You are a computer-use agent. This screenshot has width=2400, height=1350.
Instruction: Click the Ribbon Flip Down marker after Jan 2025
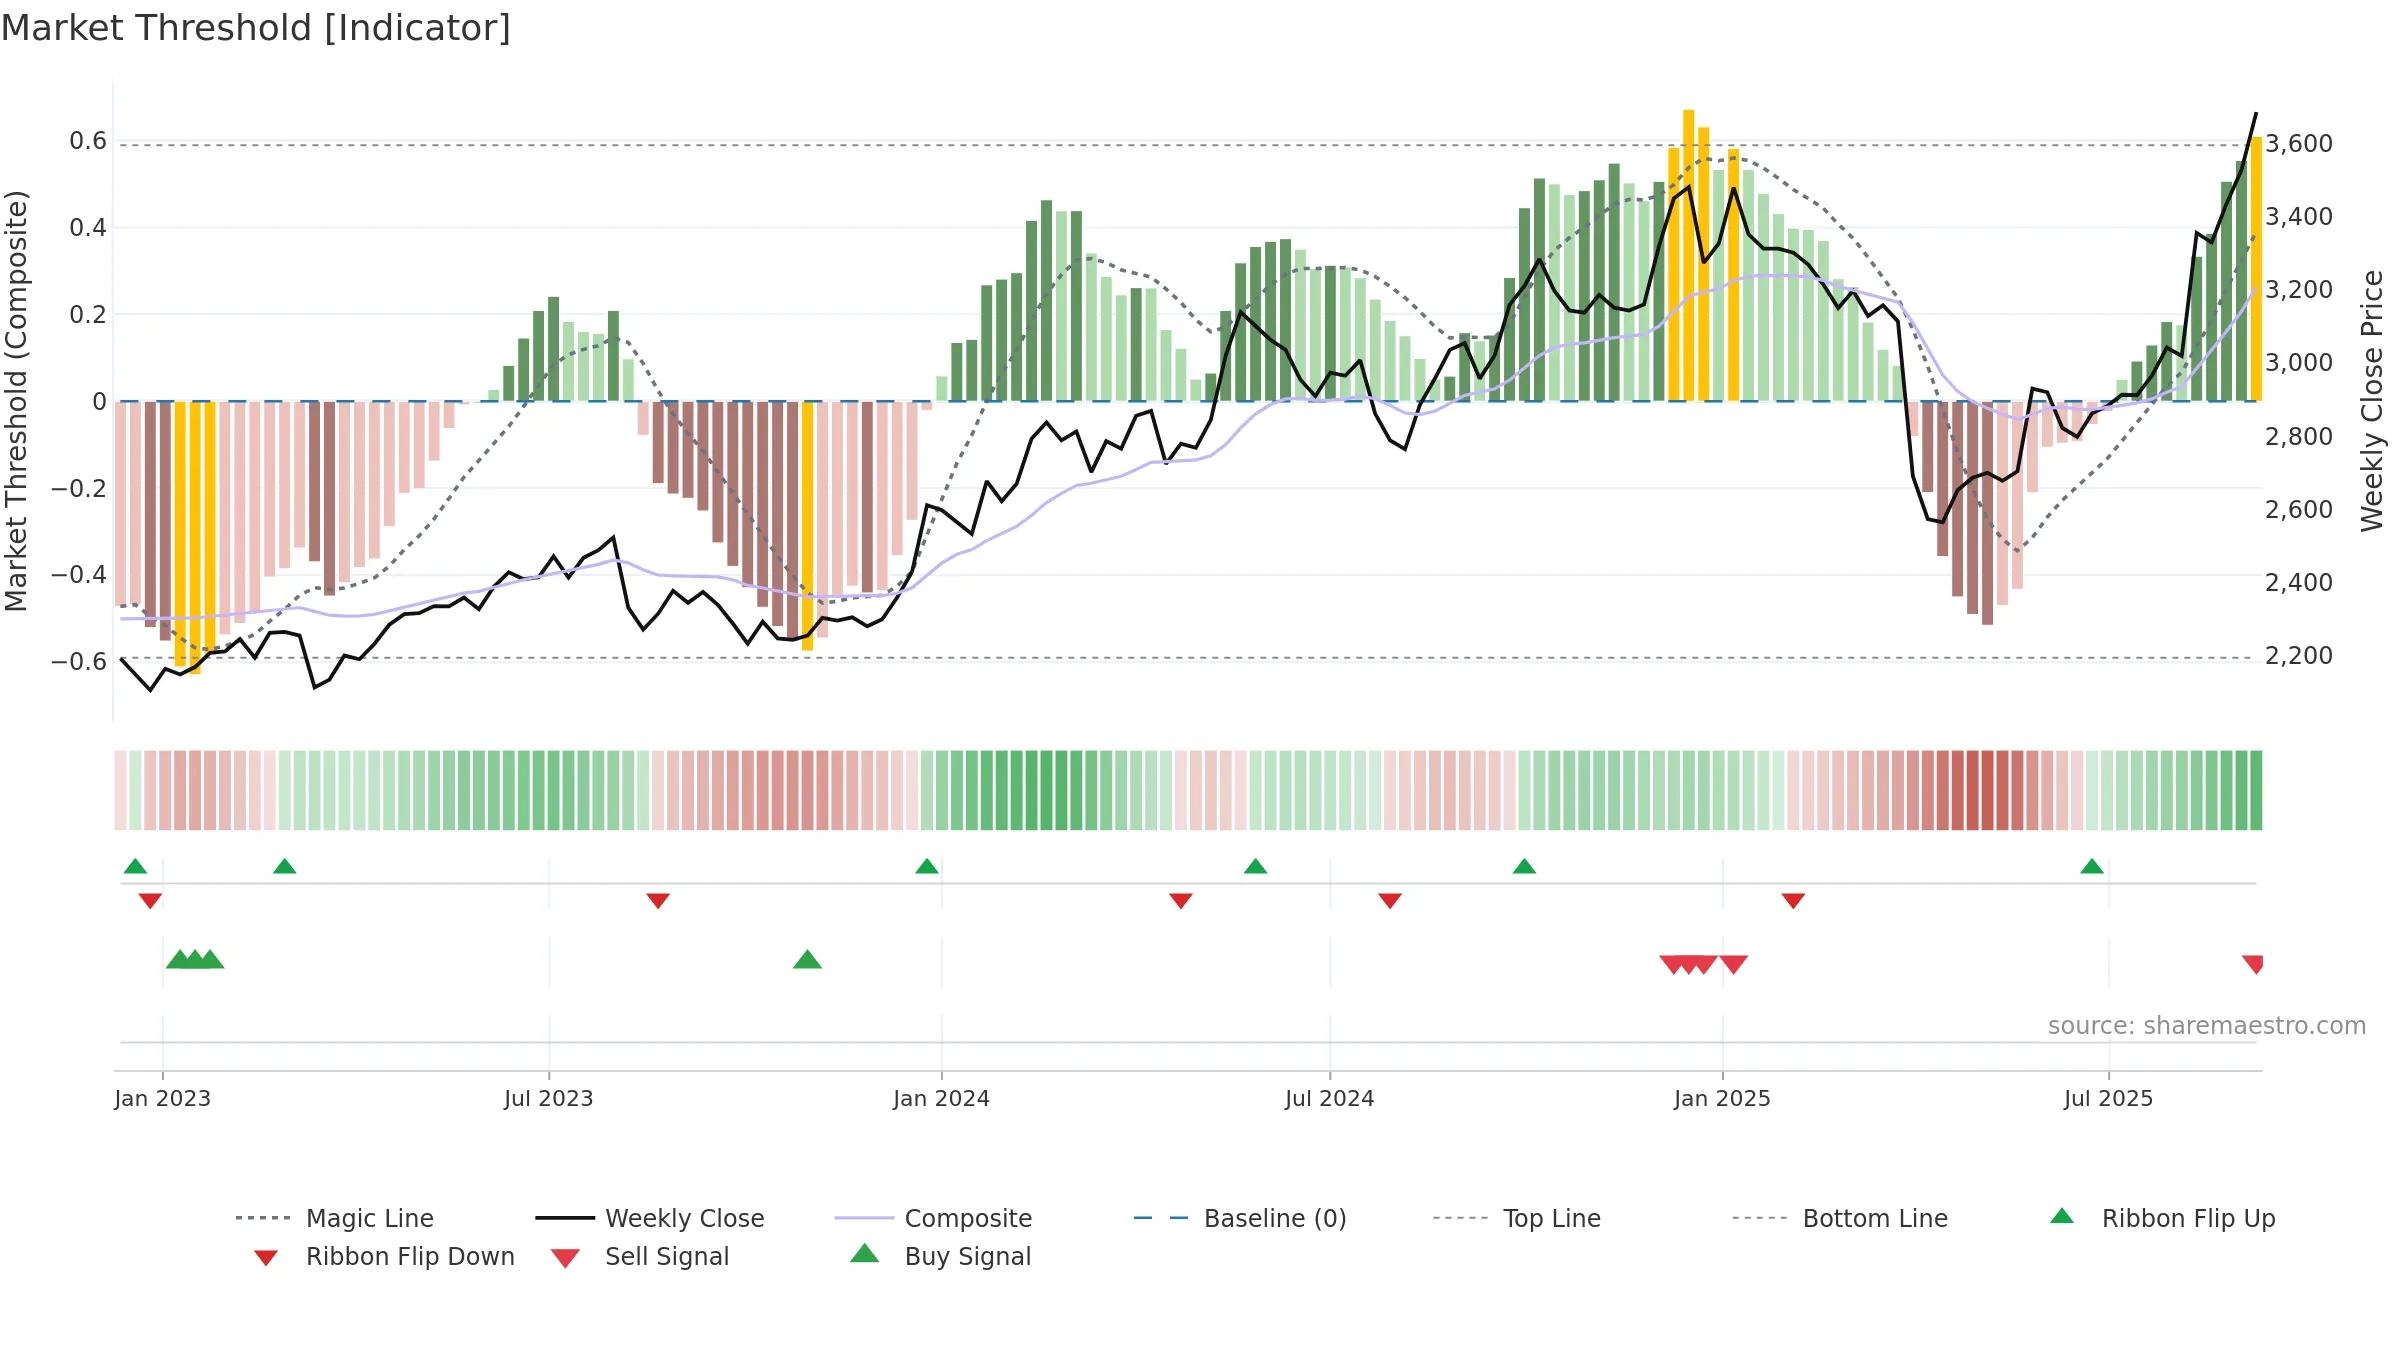tap(1793, 901)
